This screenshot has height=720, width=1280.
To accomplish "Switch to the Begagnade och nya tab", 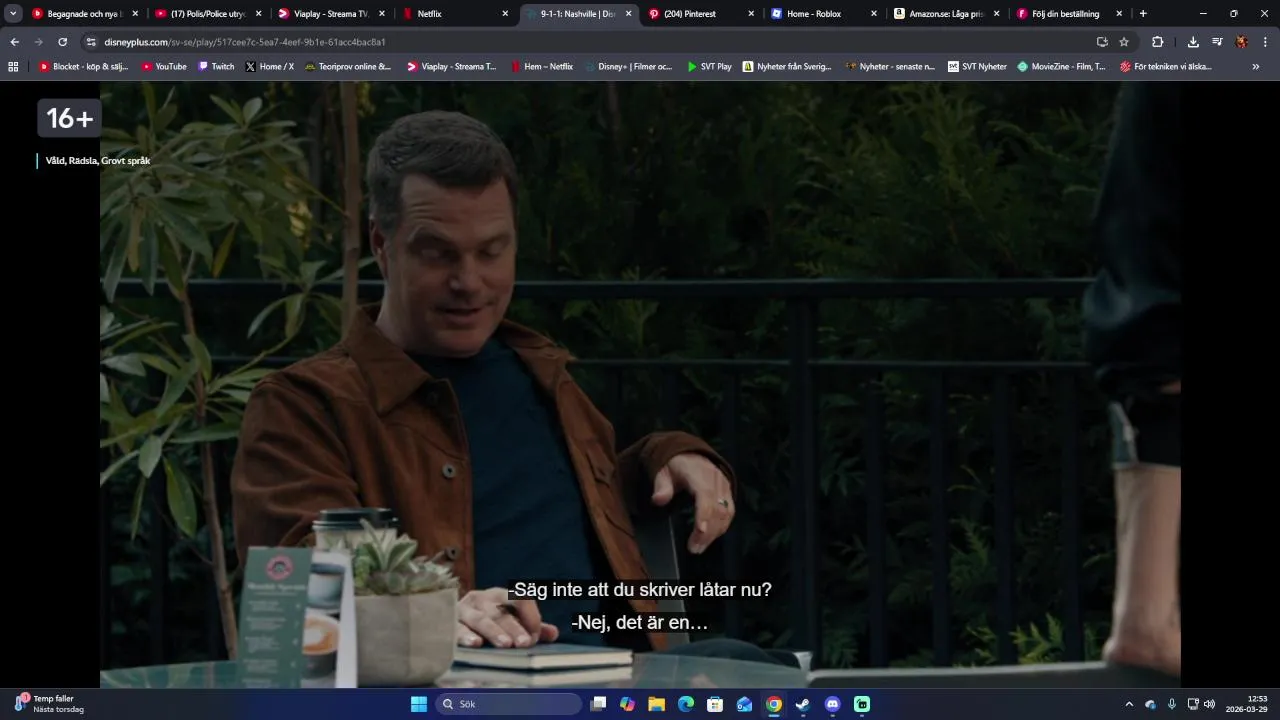I will pyautogui.click(x=84, y=14).
